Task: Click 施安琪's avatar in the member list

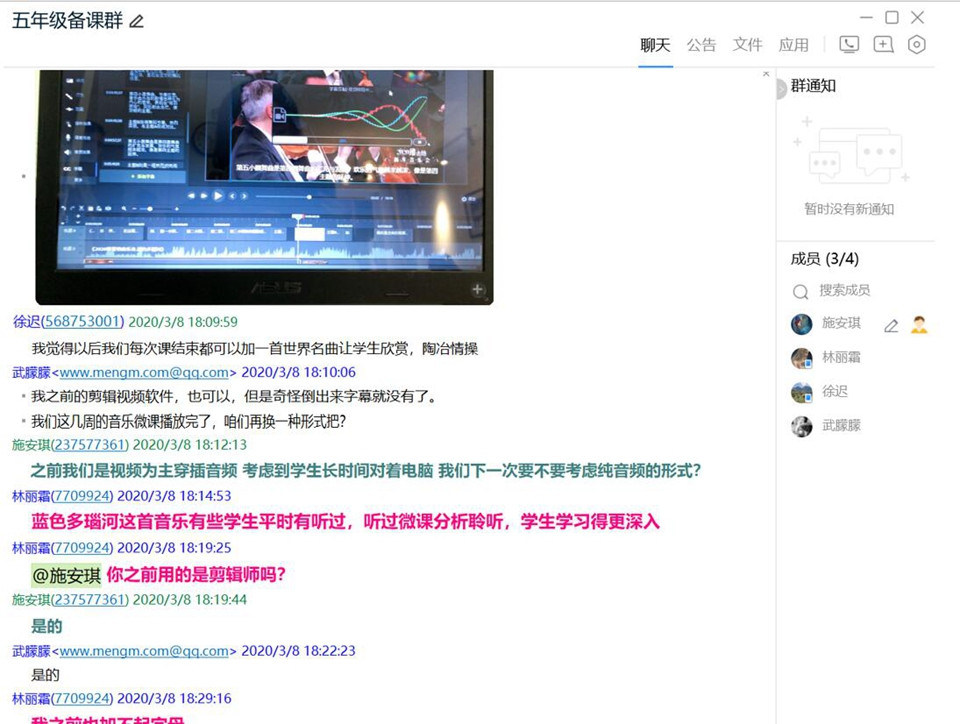Action: (x=801, y=324)
